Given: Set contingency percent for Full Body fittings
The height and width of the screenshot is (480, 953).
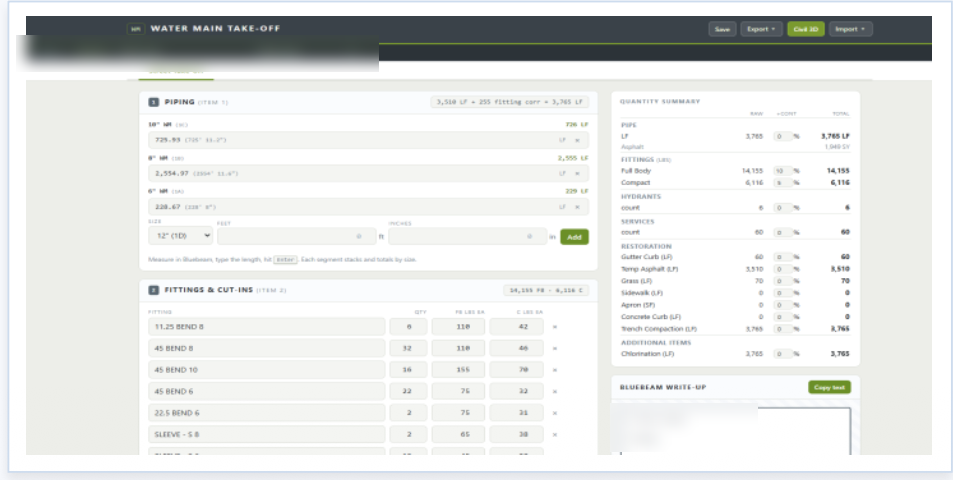Looking at the screenshot, I should pyautogui.click(x=782, y=171).
